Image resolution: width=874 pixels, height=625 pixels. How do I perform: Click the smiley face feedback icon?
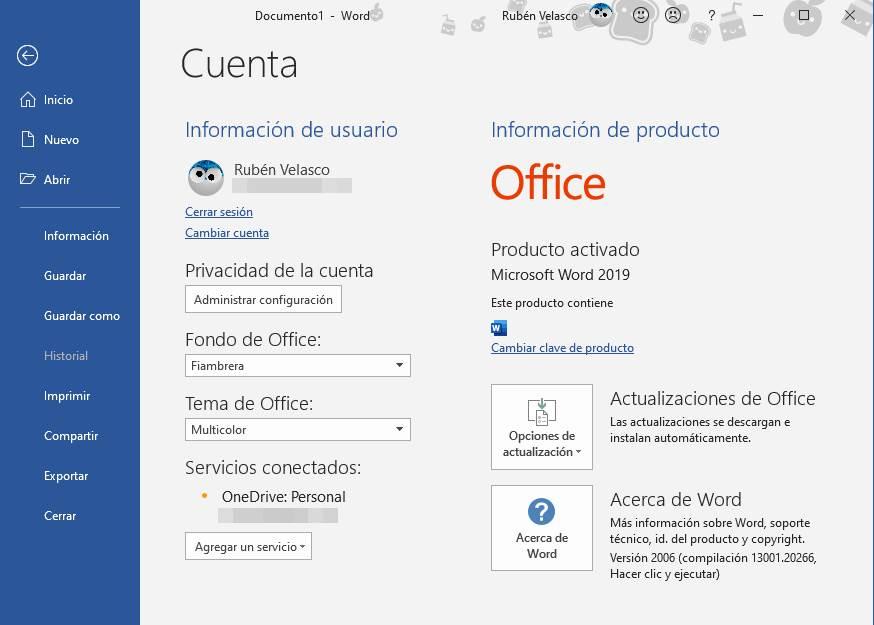click(x=641, y=15)
